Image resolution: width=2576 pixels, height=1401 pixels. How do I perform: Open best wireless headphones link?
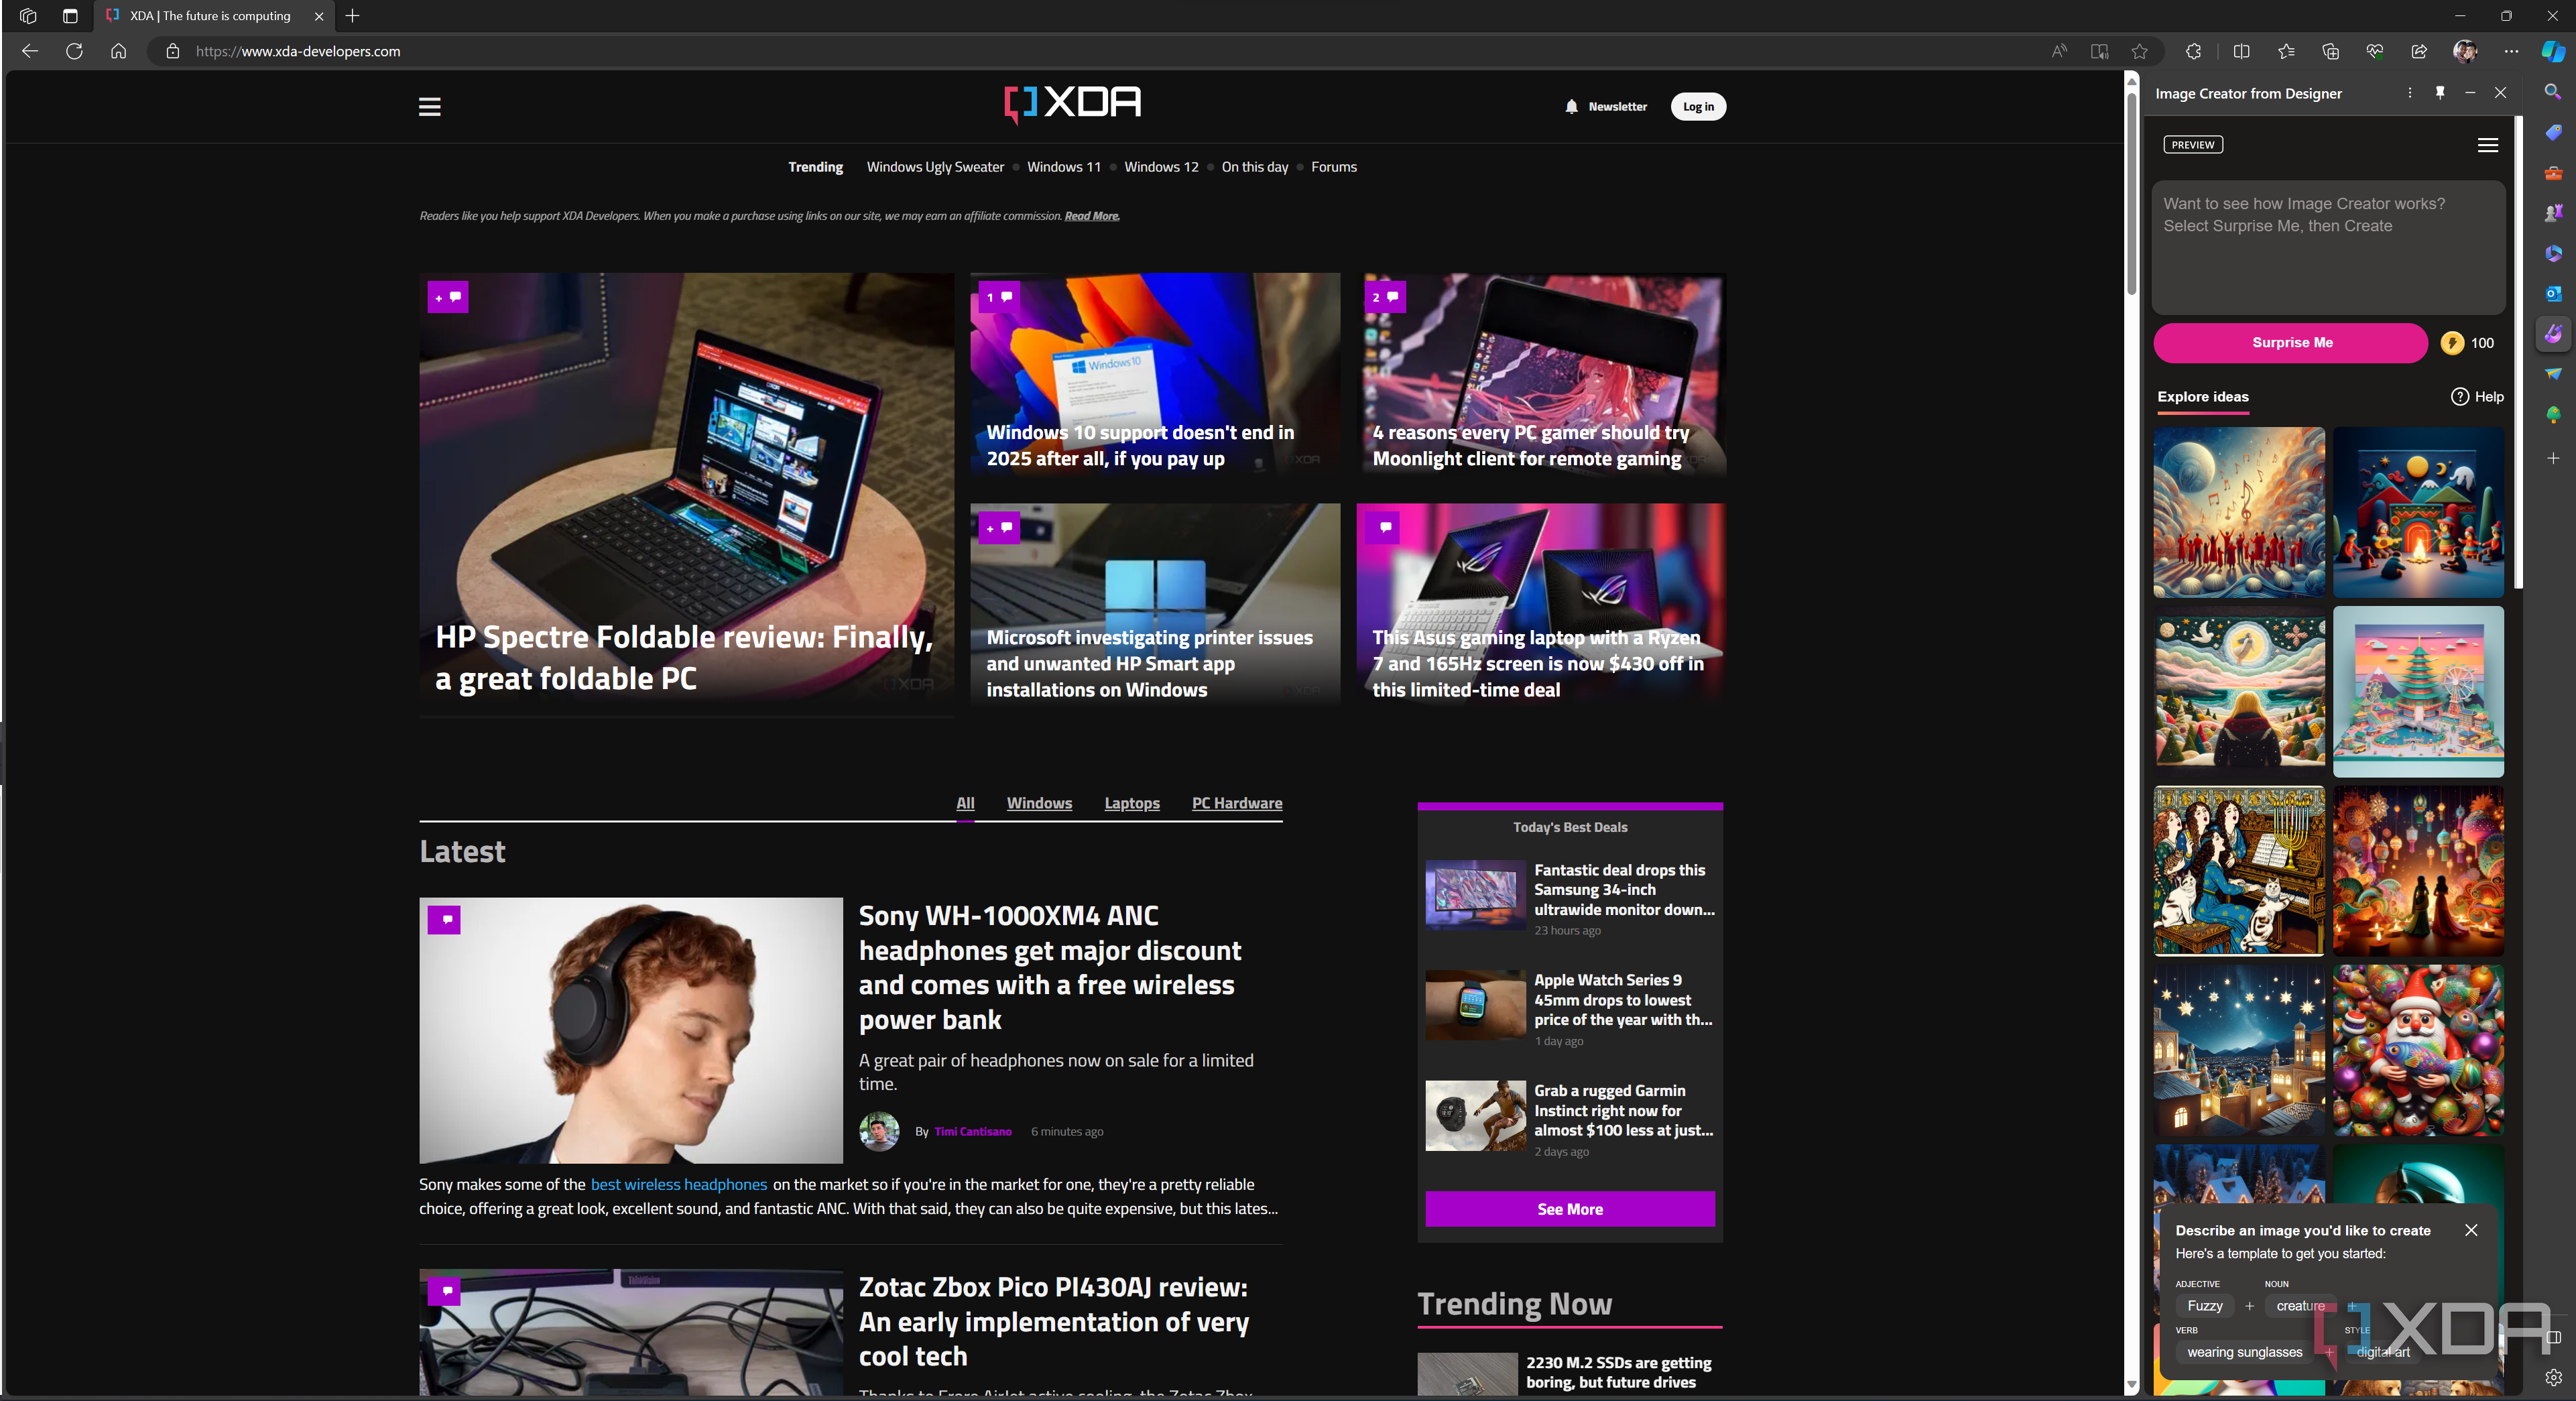coord(679,1184)
